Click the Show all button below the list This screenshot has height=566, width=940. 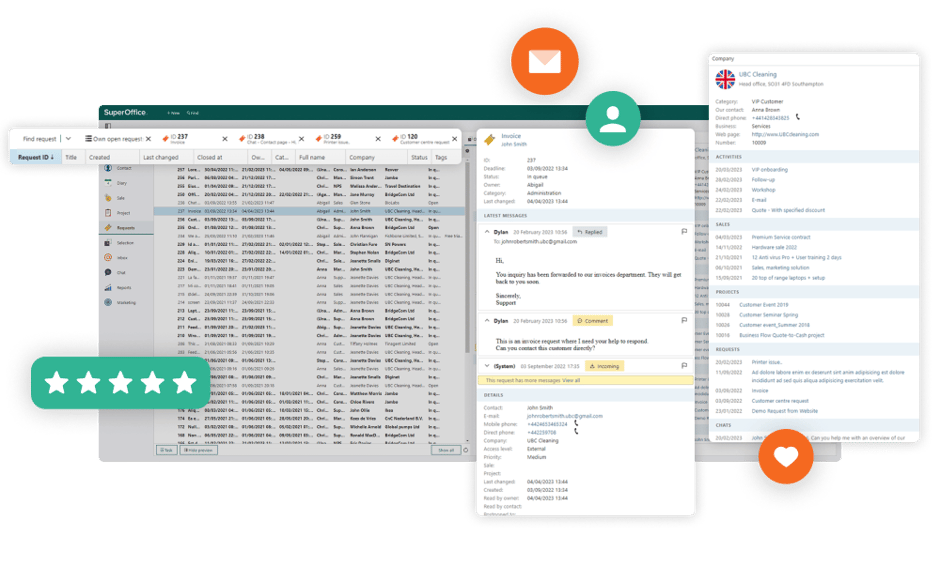click(445, 450)
